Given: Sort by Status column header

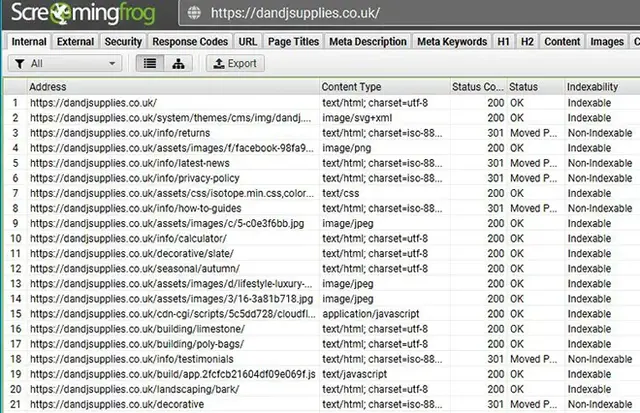Looking at the screenshot, I should [536, 87].
